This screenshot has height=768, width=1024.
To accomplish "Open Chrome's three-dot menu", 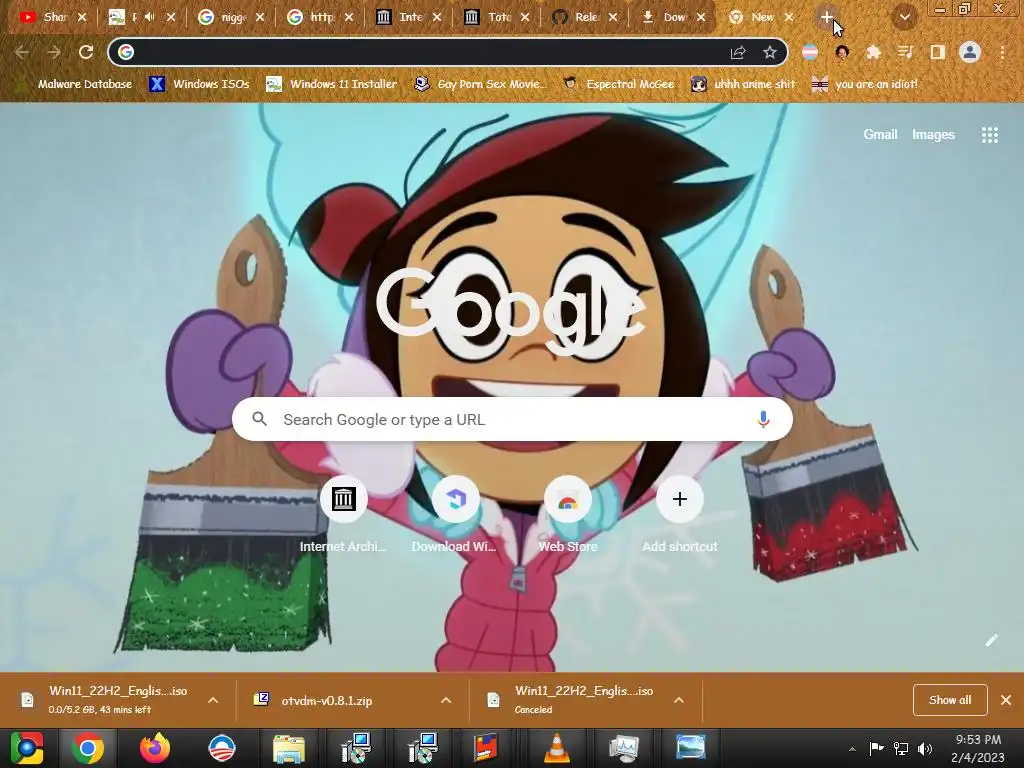I will click(1002, 52).
